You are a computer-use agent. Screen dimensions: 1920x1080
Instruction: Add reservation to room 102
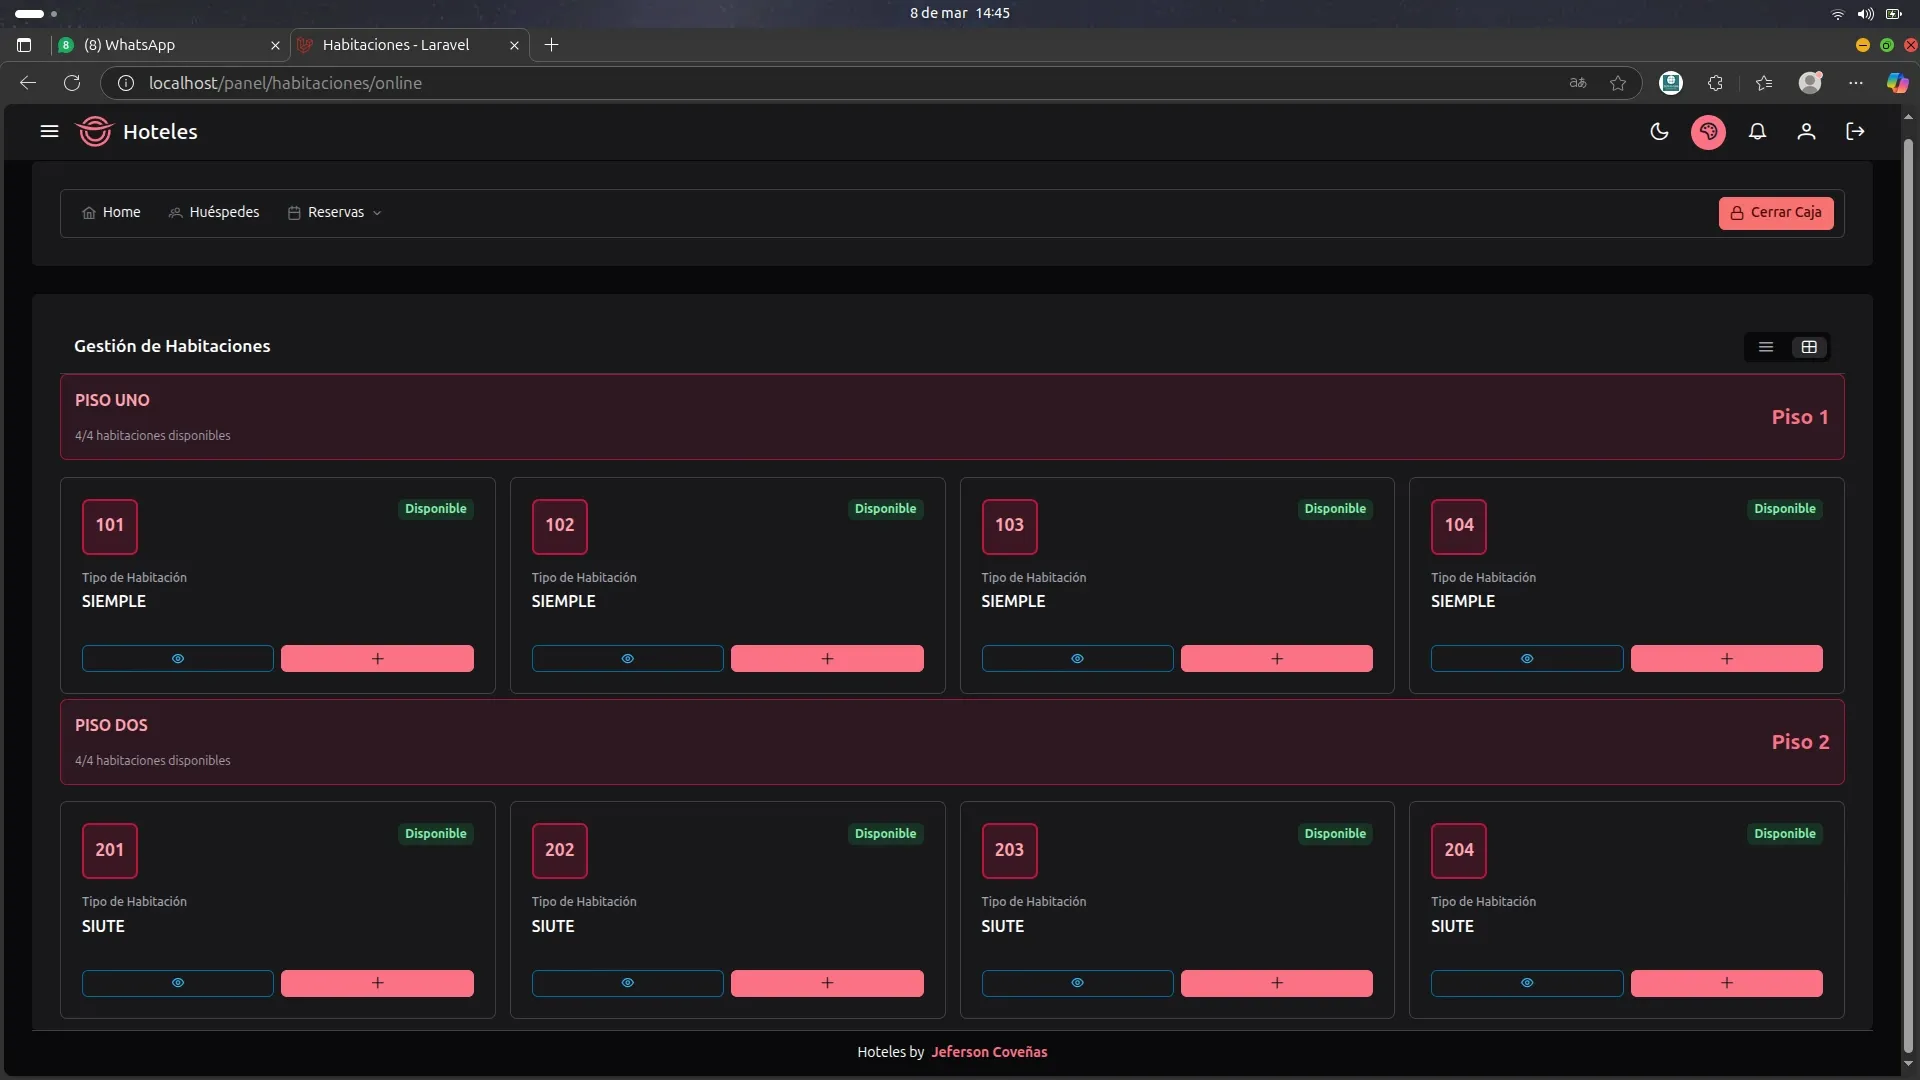click(827, 659)
